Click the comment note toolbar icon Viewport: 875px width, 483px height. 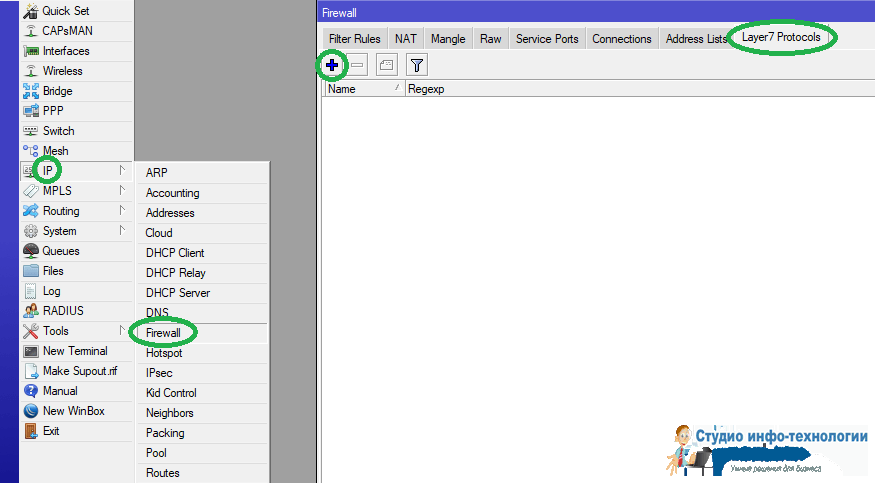[386, 65]
